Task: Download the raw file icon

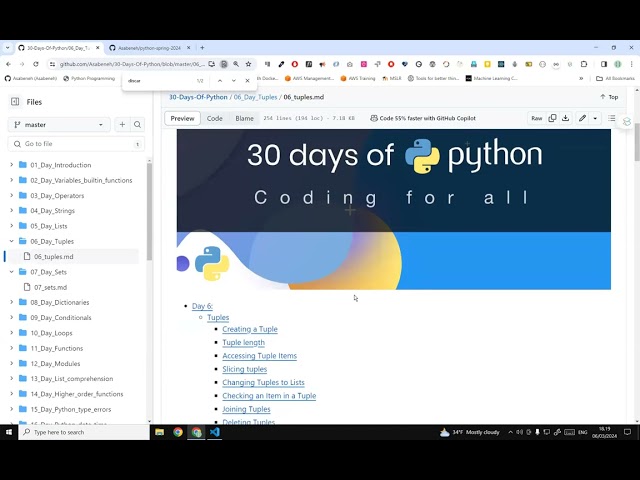Action: pos(566,118)
